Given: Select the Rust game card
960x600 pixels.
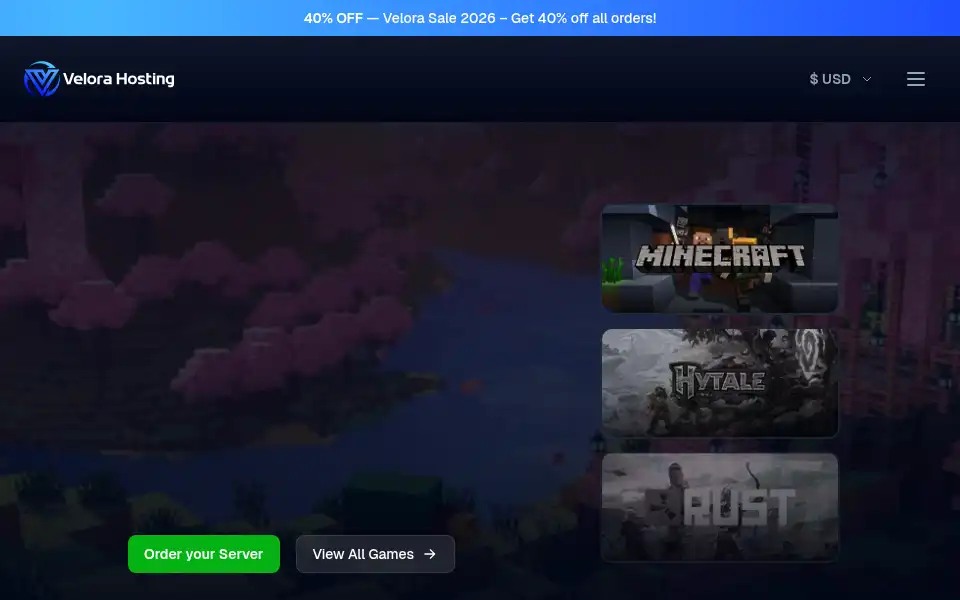Looking at the screenshot, I should pyautogui.click(x=720, y=508).
